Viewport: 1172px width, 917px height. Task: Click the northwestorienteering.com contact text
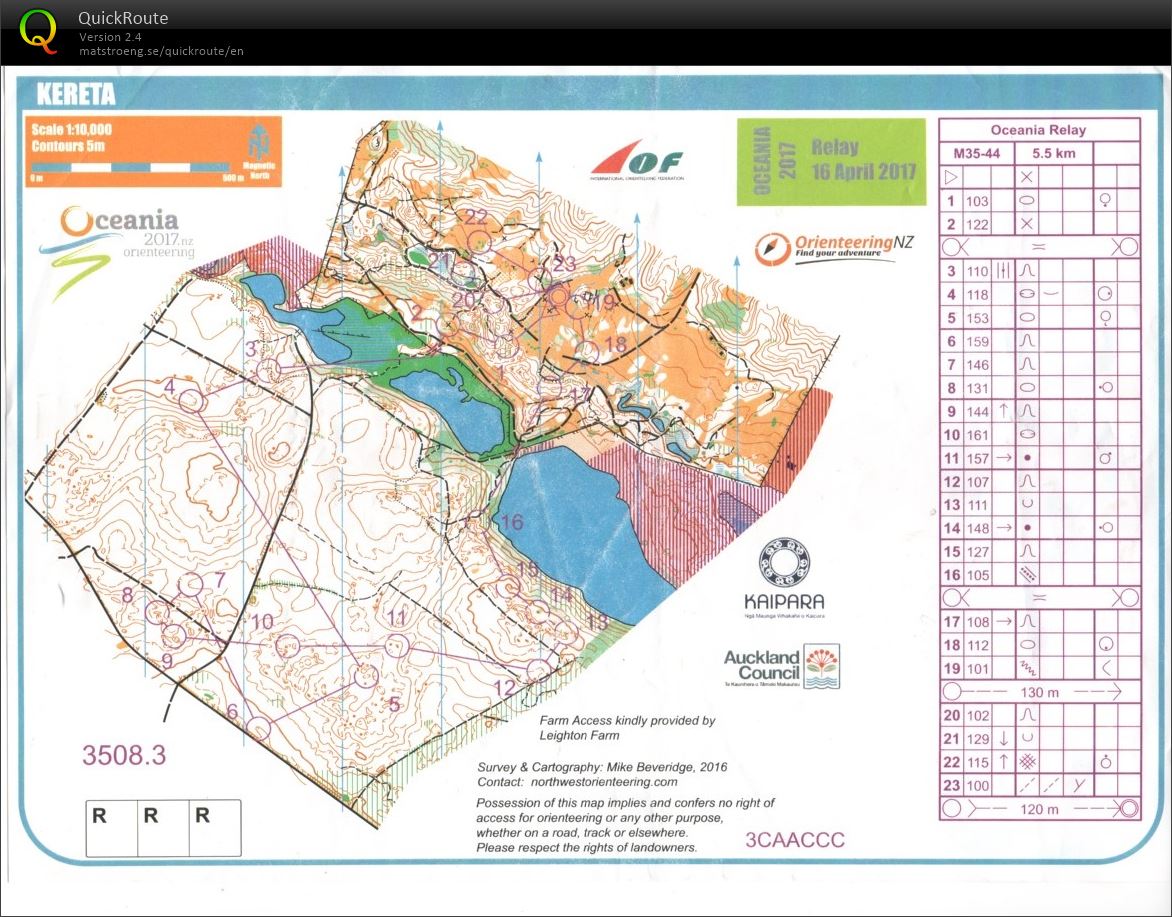(598, 782)
